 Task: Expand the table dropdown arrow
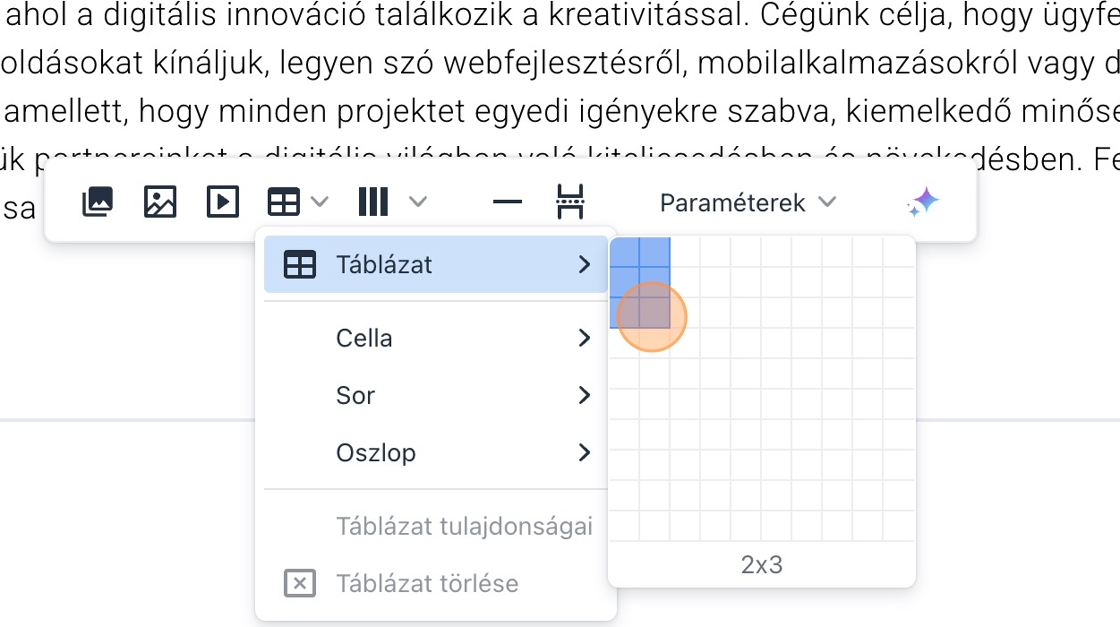(320, 202)
